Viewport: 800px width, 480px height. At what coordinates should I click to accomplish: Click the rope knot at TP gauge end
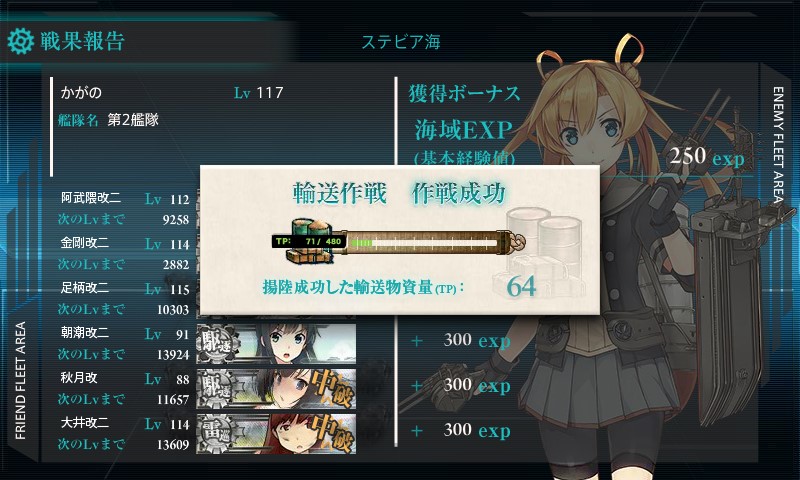tap(518, 242)
